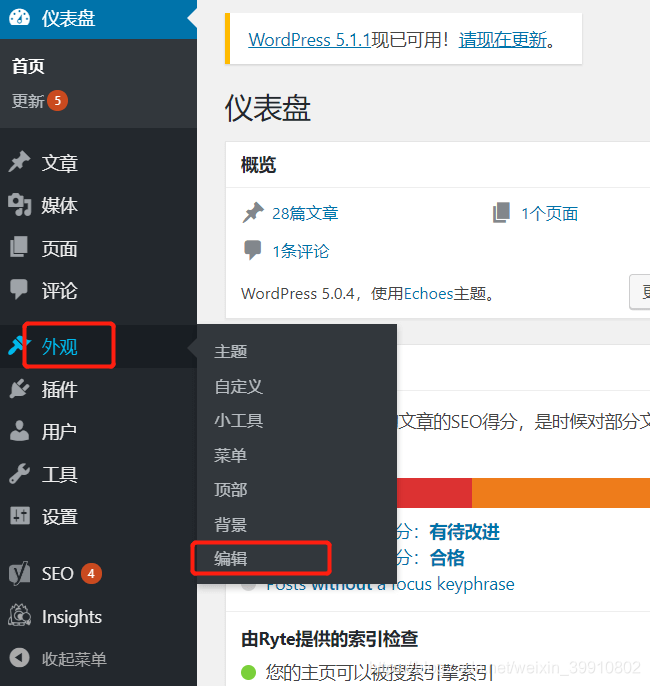The height and width of the screenshot is (686, 650).
Task: Click the wrench icon beside 工具
Action: (x=19, y=474)
